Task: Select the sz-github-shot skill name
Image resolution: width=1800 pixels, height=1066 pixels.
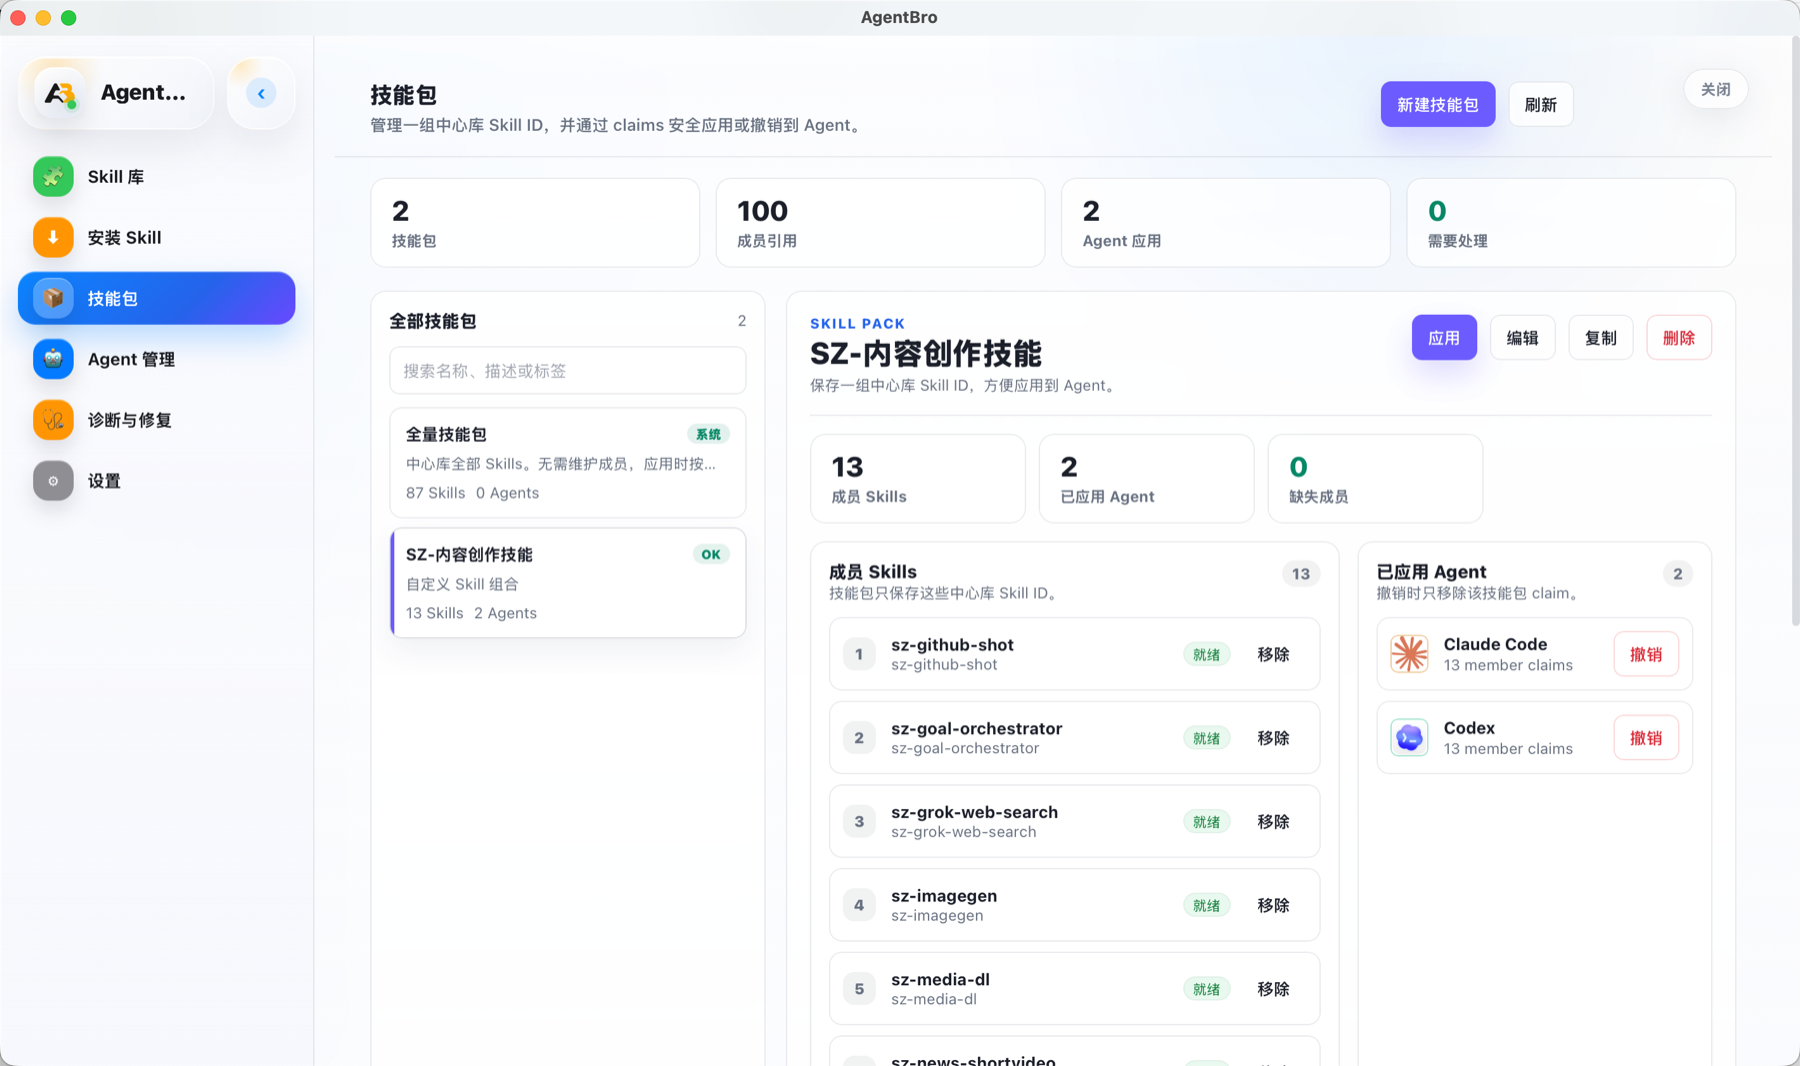Action: click(952, 645)
